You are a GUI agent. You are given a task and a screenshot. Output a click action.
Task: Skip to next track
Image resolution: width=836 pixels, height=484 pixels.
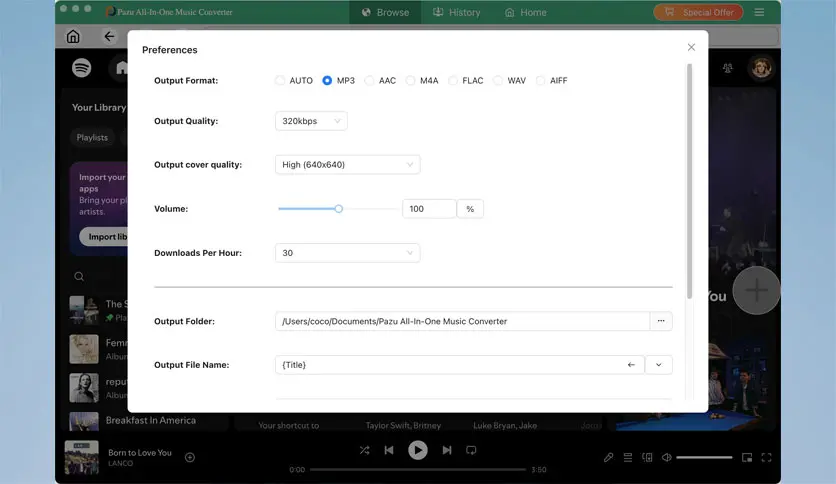pyautogui.click(x=447, y=450)
